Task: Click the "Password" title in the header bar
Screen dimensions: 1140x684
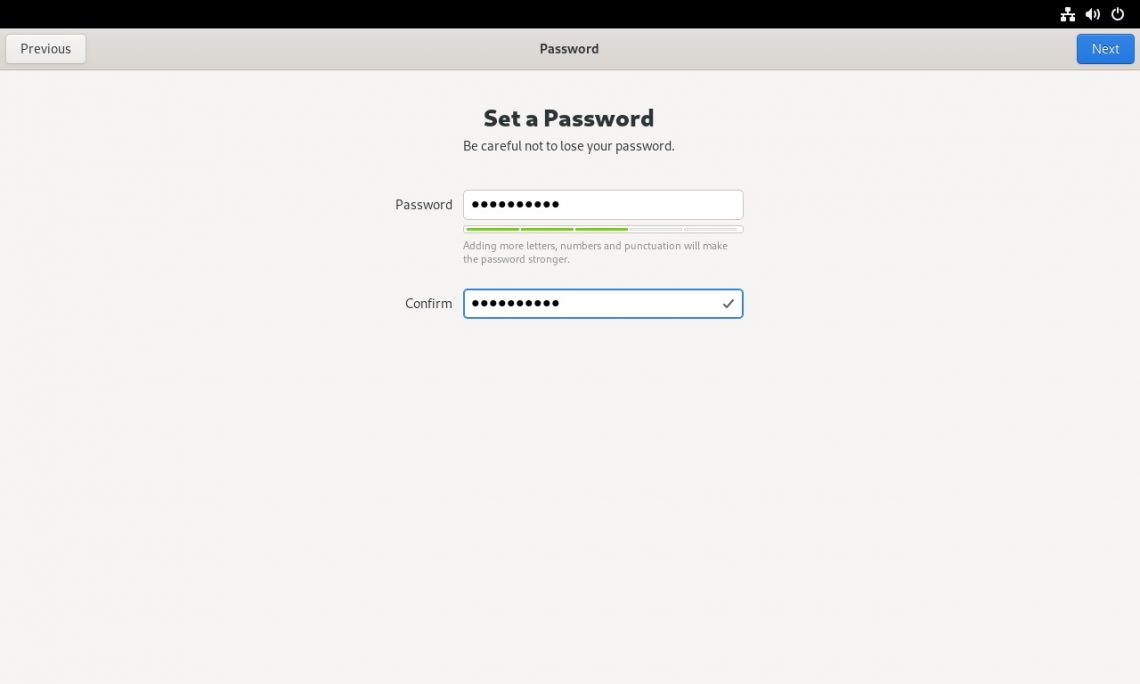Action: 569,49
